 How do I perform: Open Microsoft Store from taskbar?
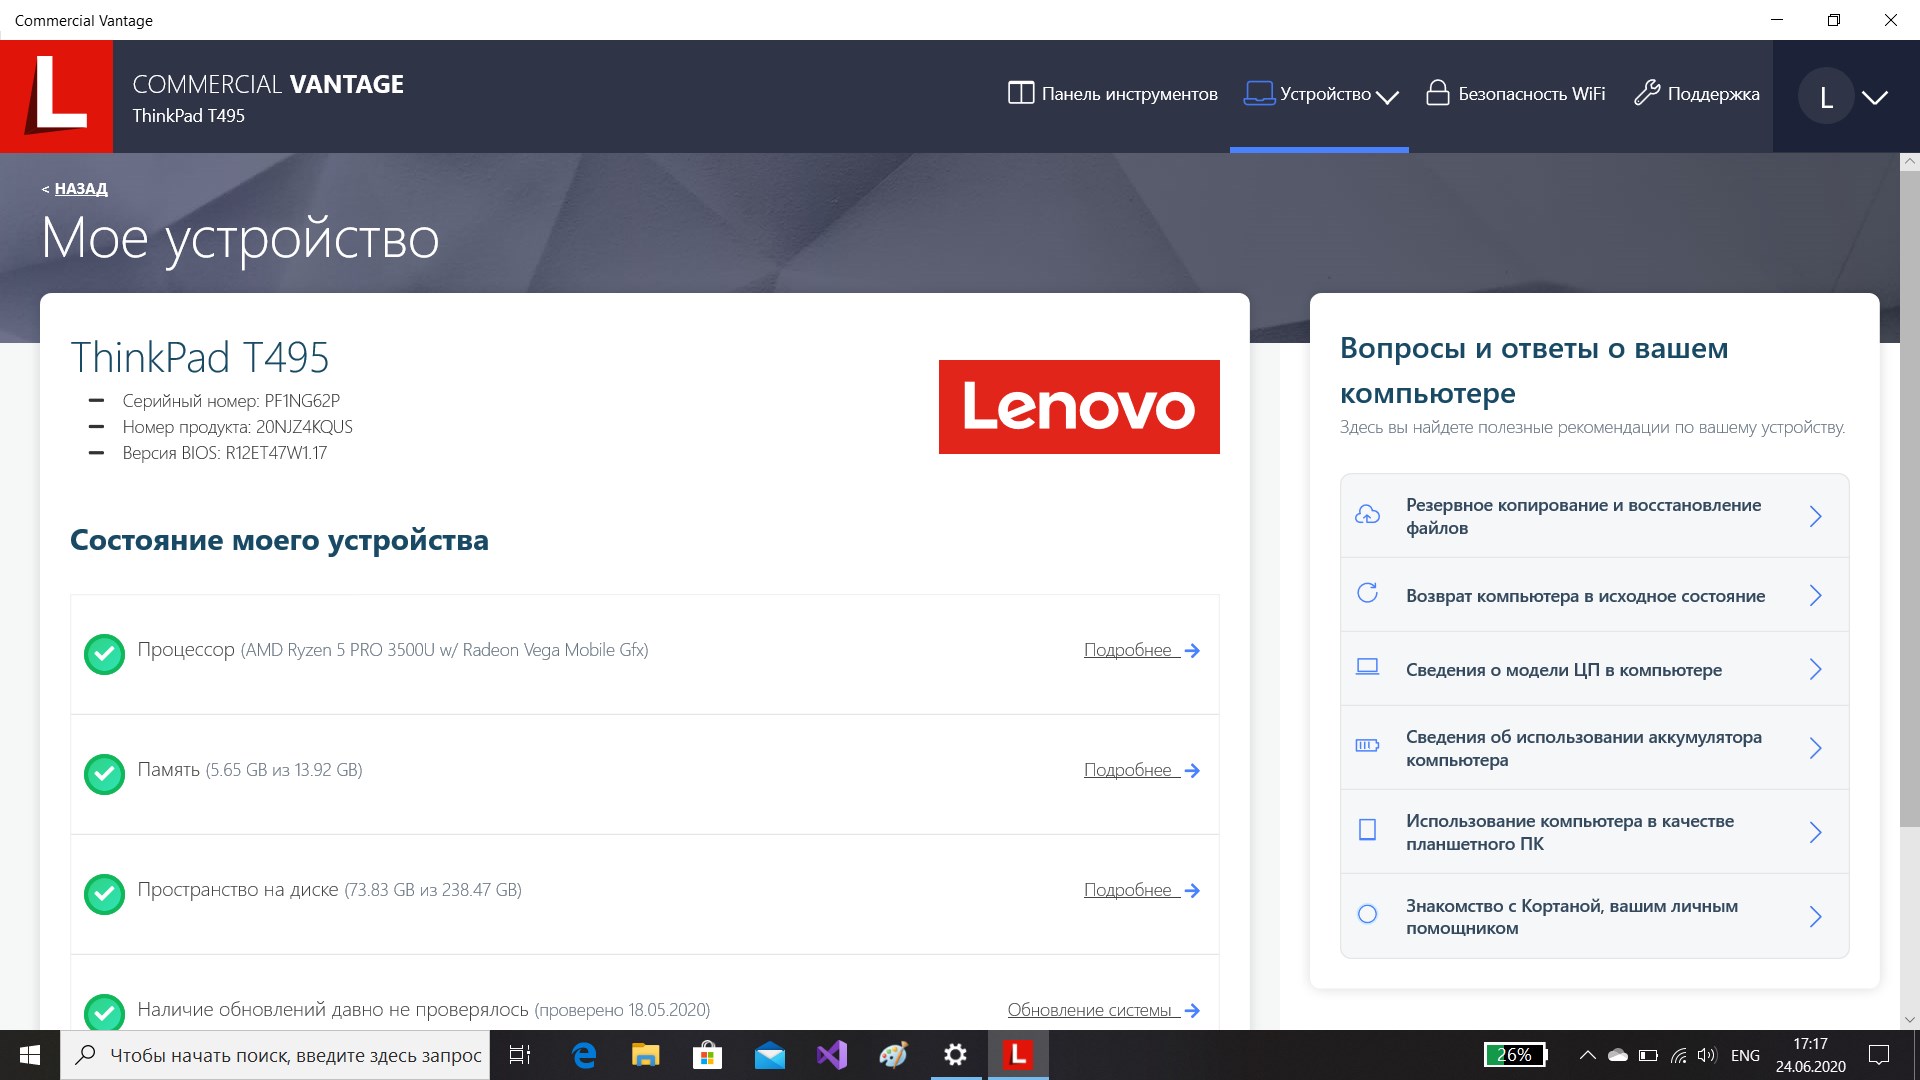point(708,1055)
